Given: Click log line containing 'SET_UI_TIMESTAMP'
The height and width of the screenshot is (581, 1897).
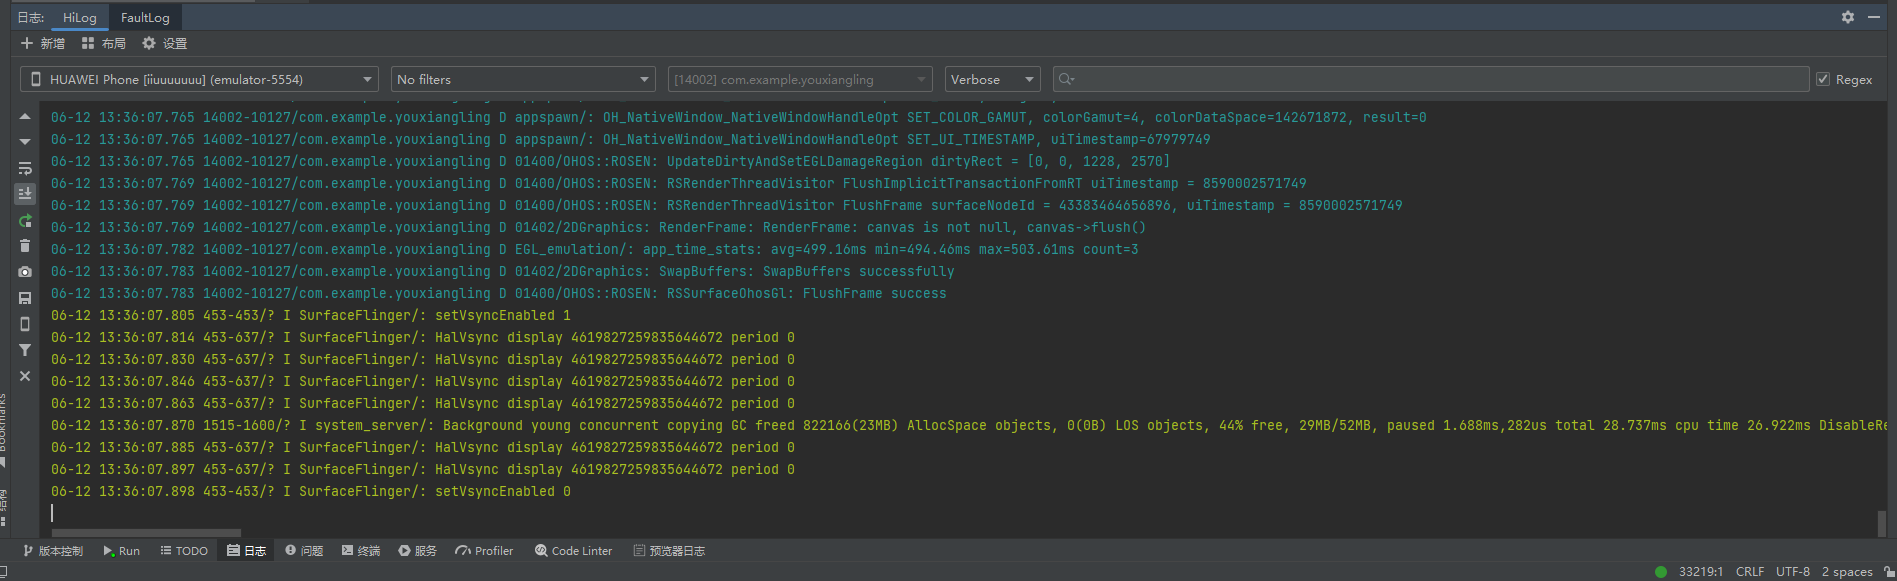Looking at the screenshot, I should click(x=631, y=139).
